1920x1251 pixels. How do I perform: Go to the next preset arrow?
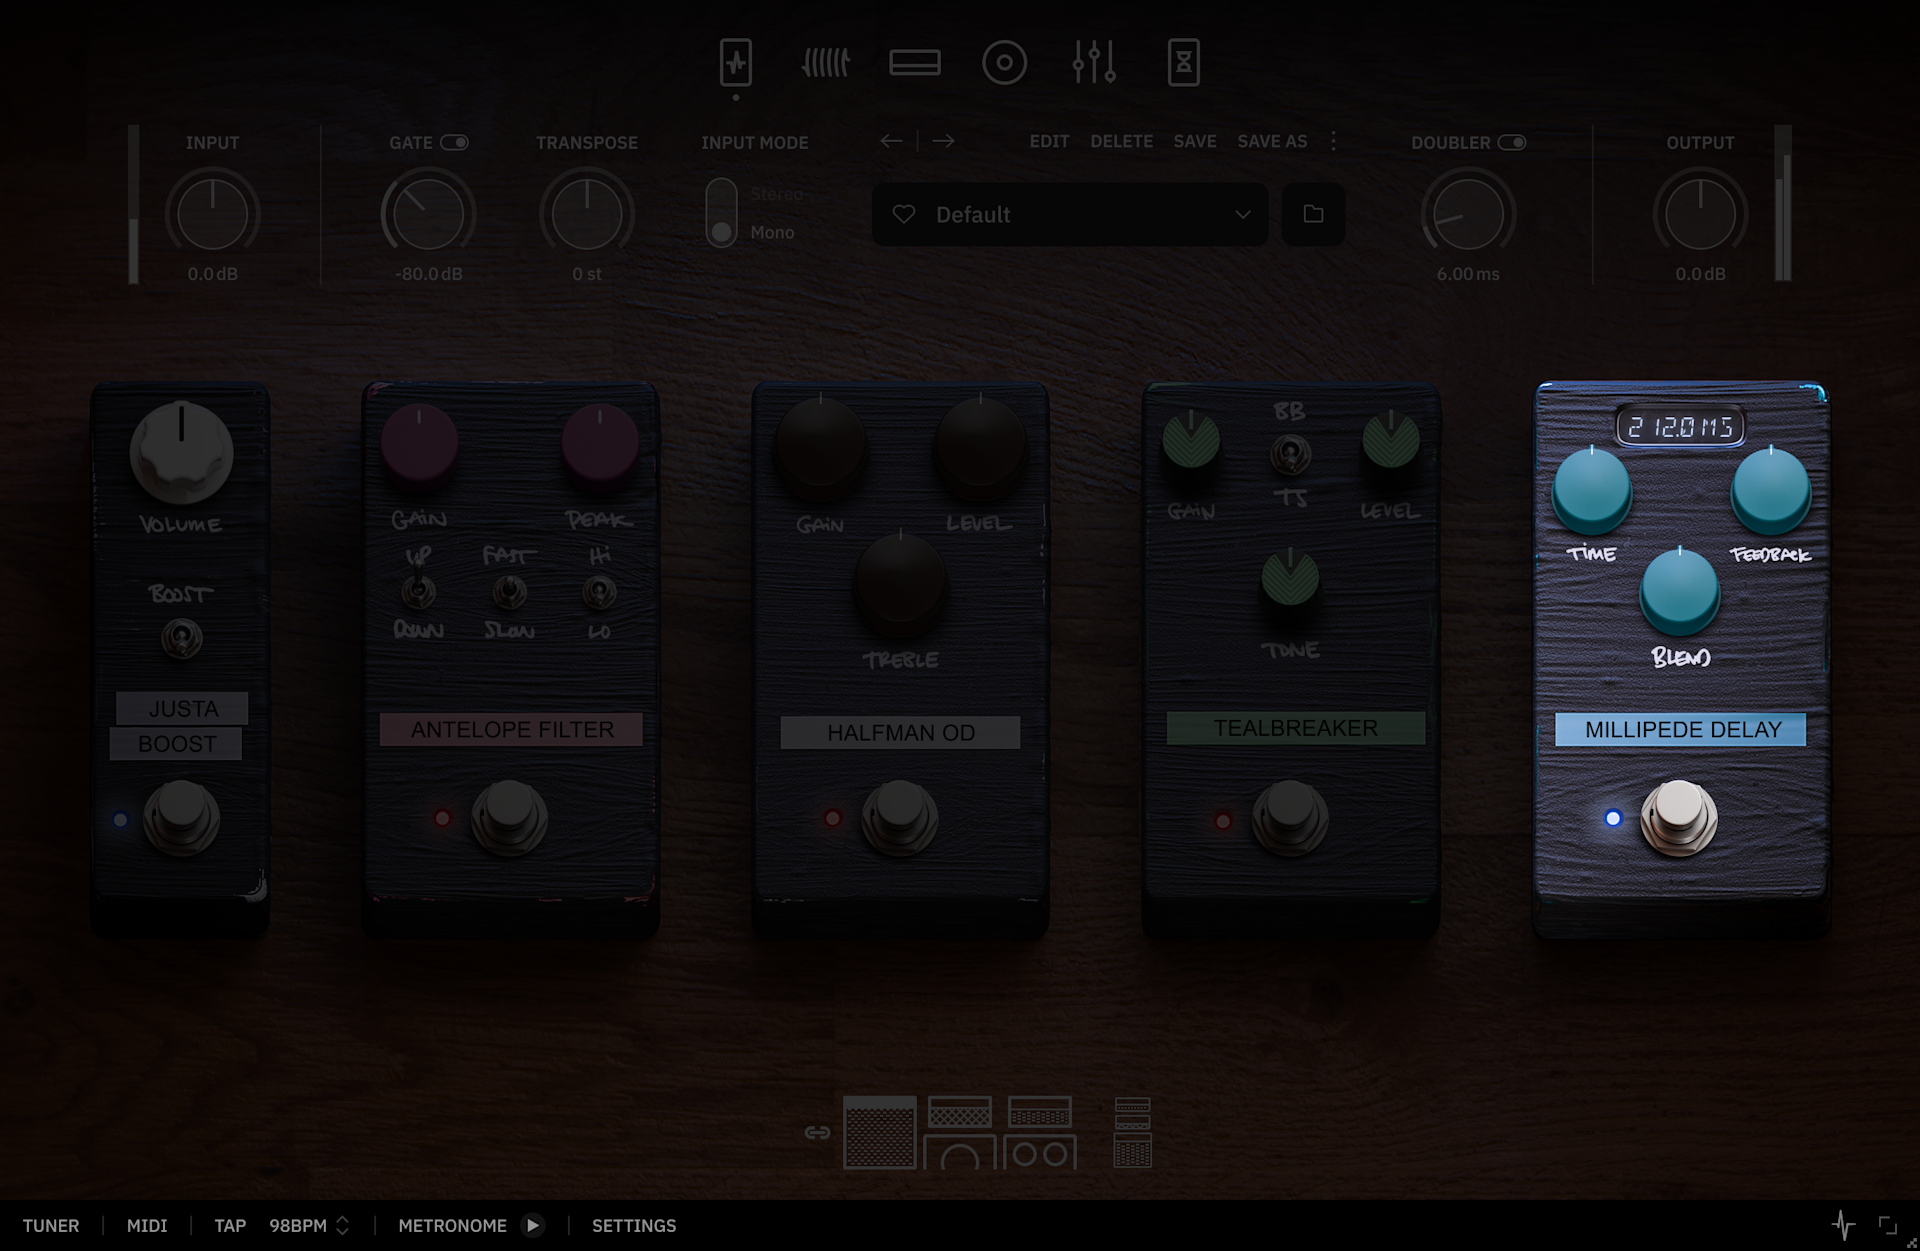(943, 141)
